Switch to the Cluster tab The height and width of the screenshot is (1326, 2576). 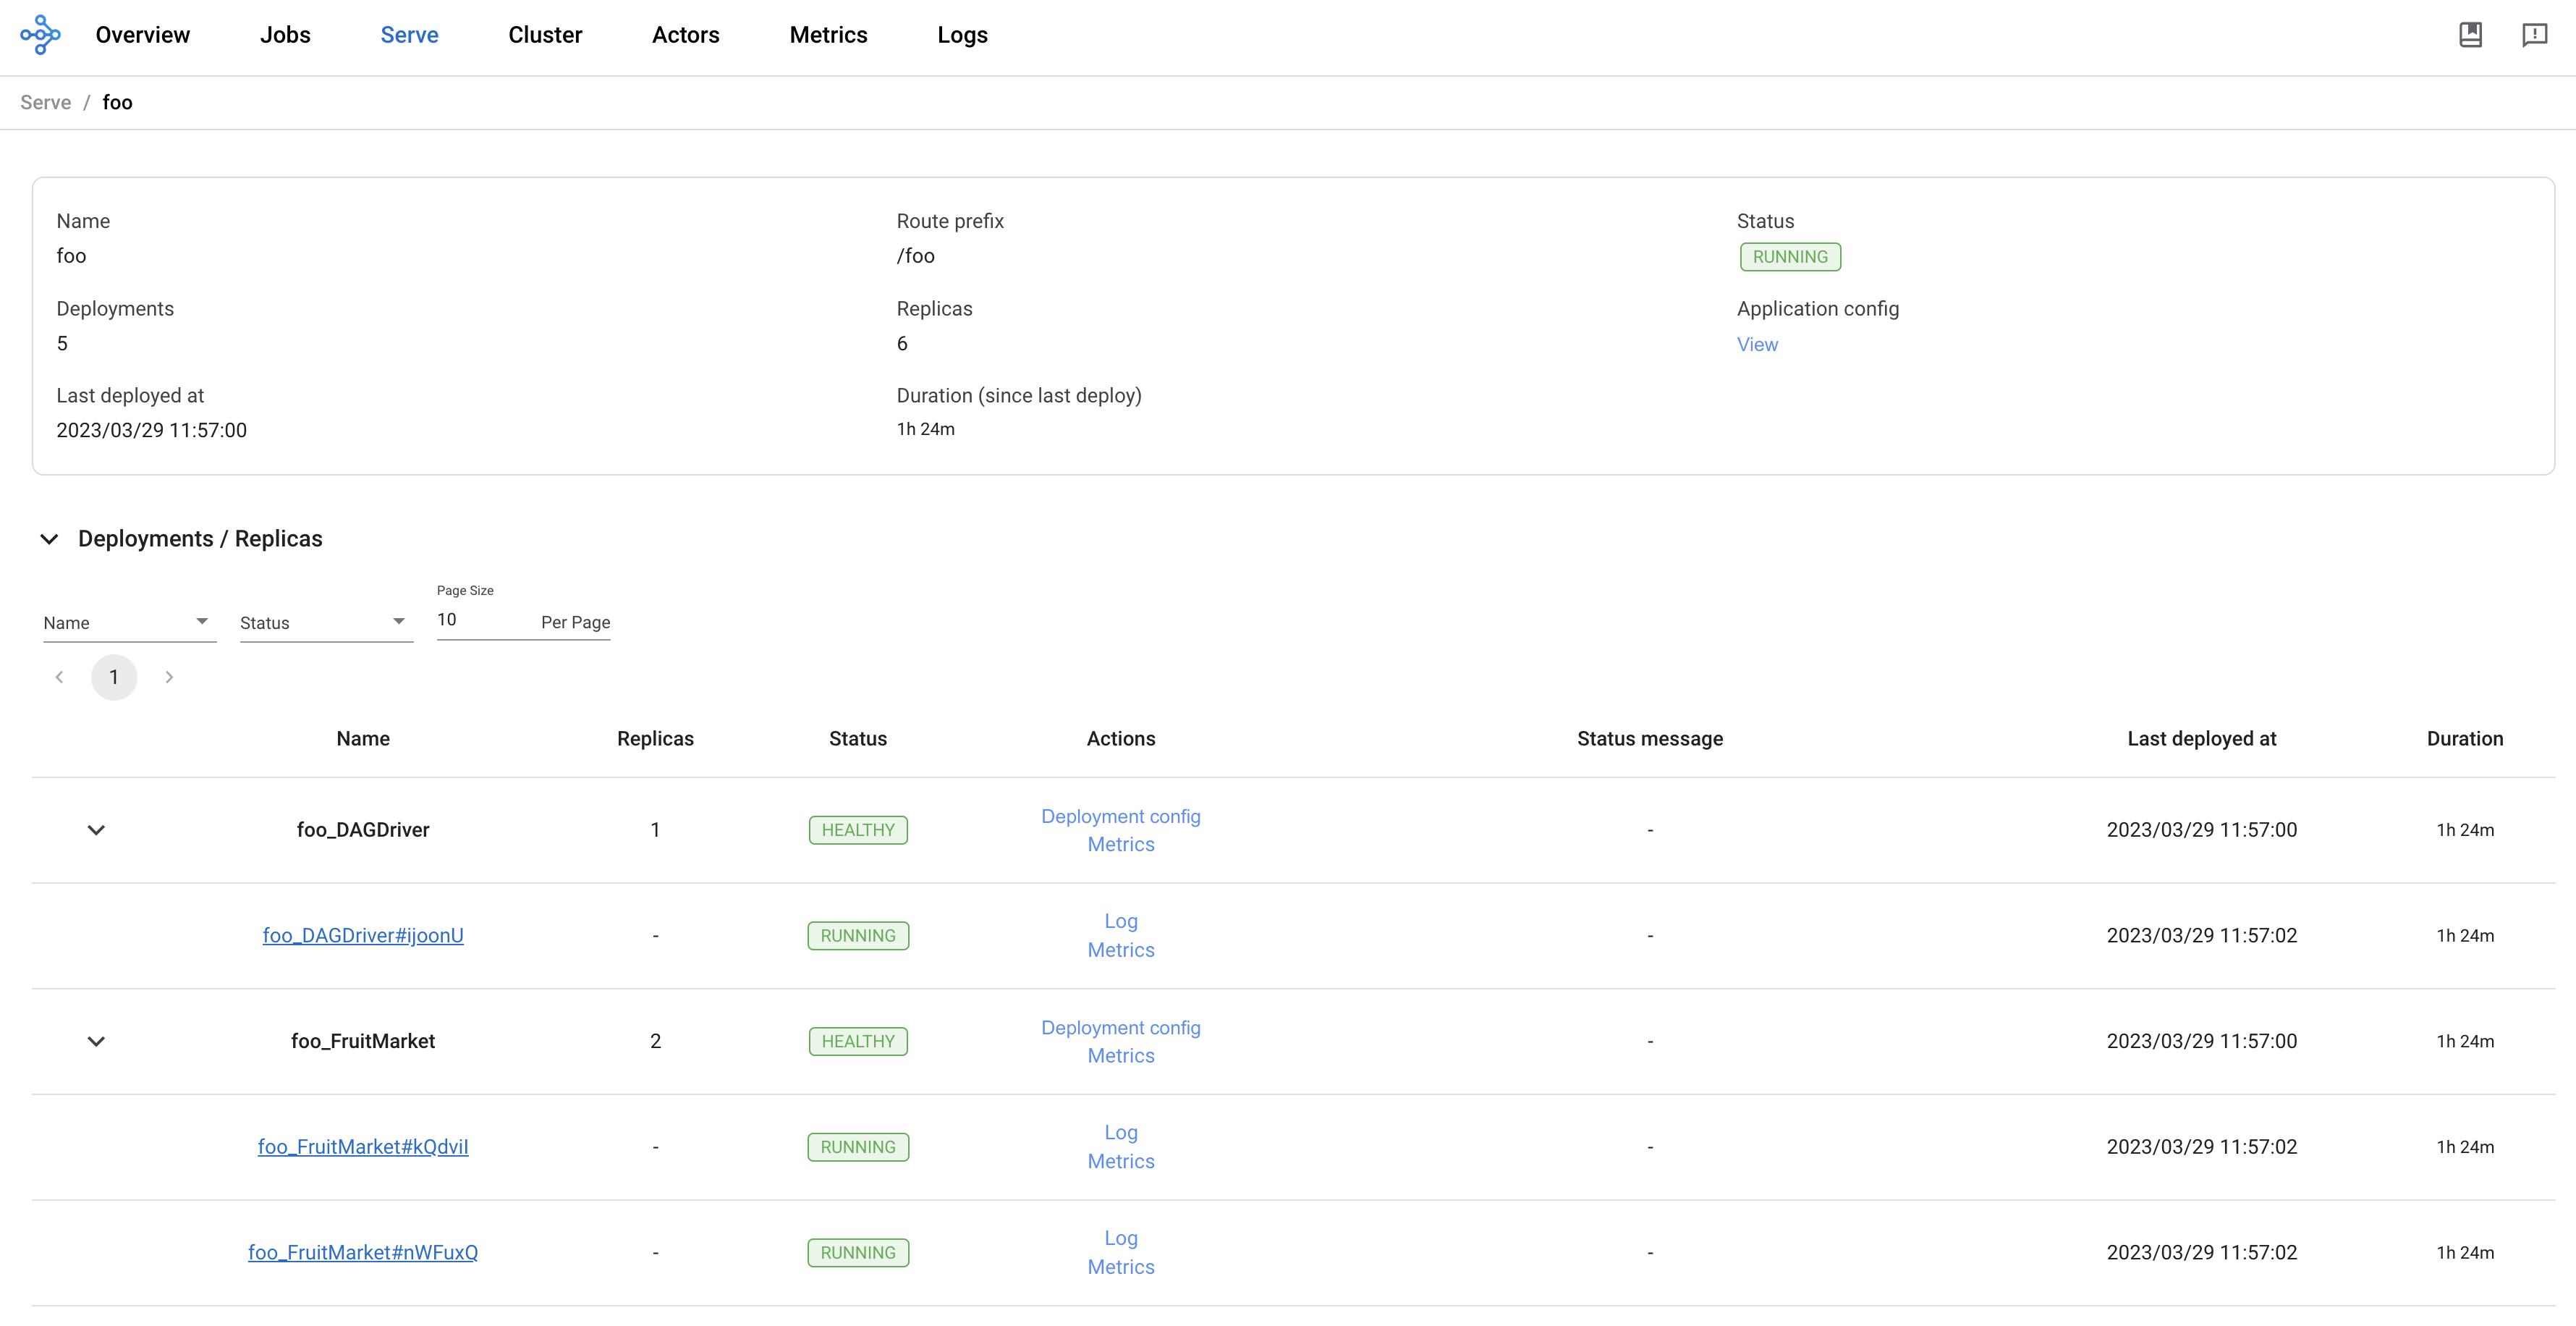(544, 35)
